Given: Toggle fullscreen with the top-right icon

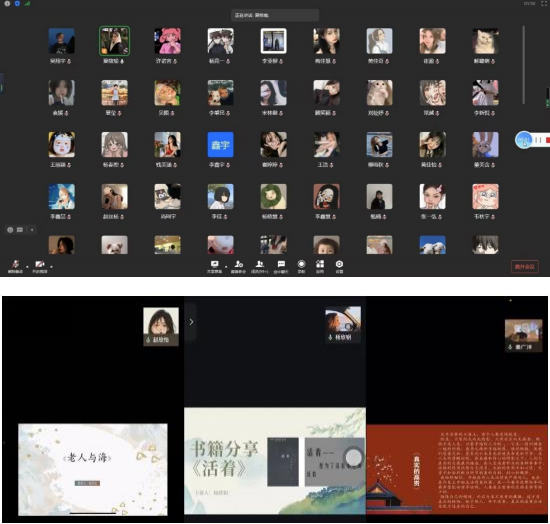Looking at the screenshot, I should coord(544,4).
